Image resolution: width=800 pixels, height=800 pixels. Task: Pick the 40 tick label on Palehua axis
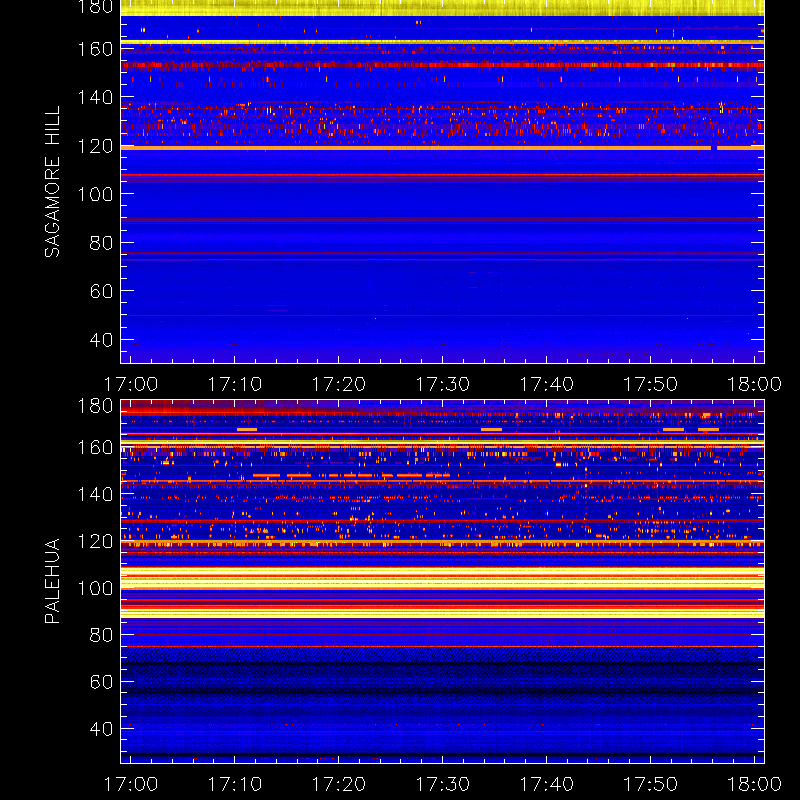tap(101, 729)
